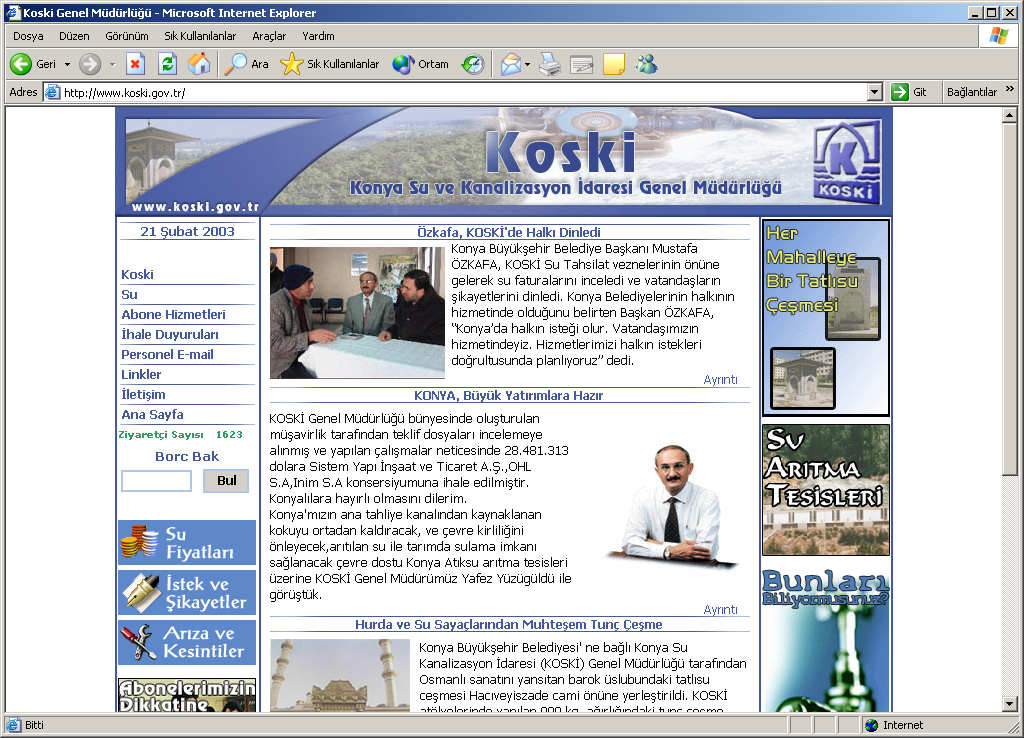Refresh the page with green arrows icon
The width and height of the screenshot is (1024, 738).
[168, 64]
